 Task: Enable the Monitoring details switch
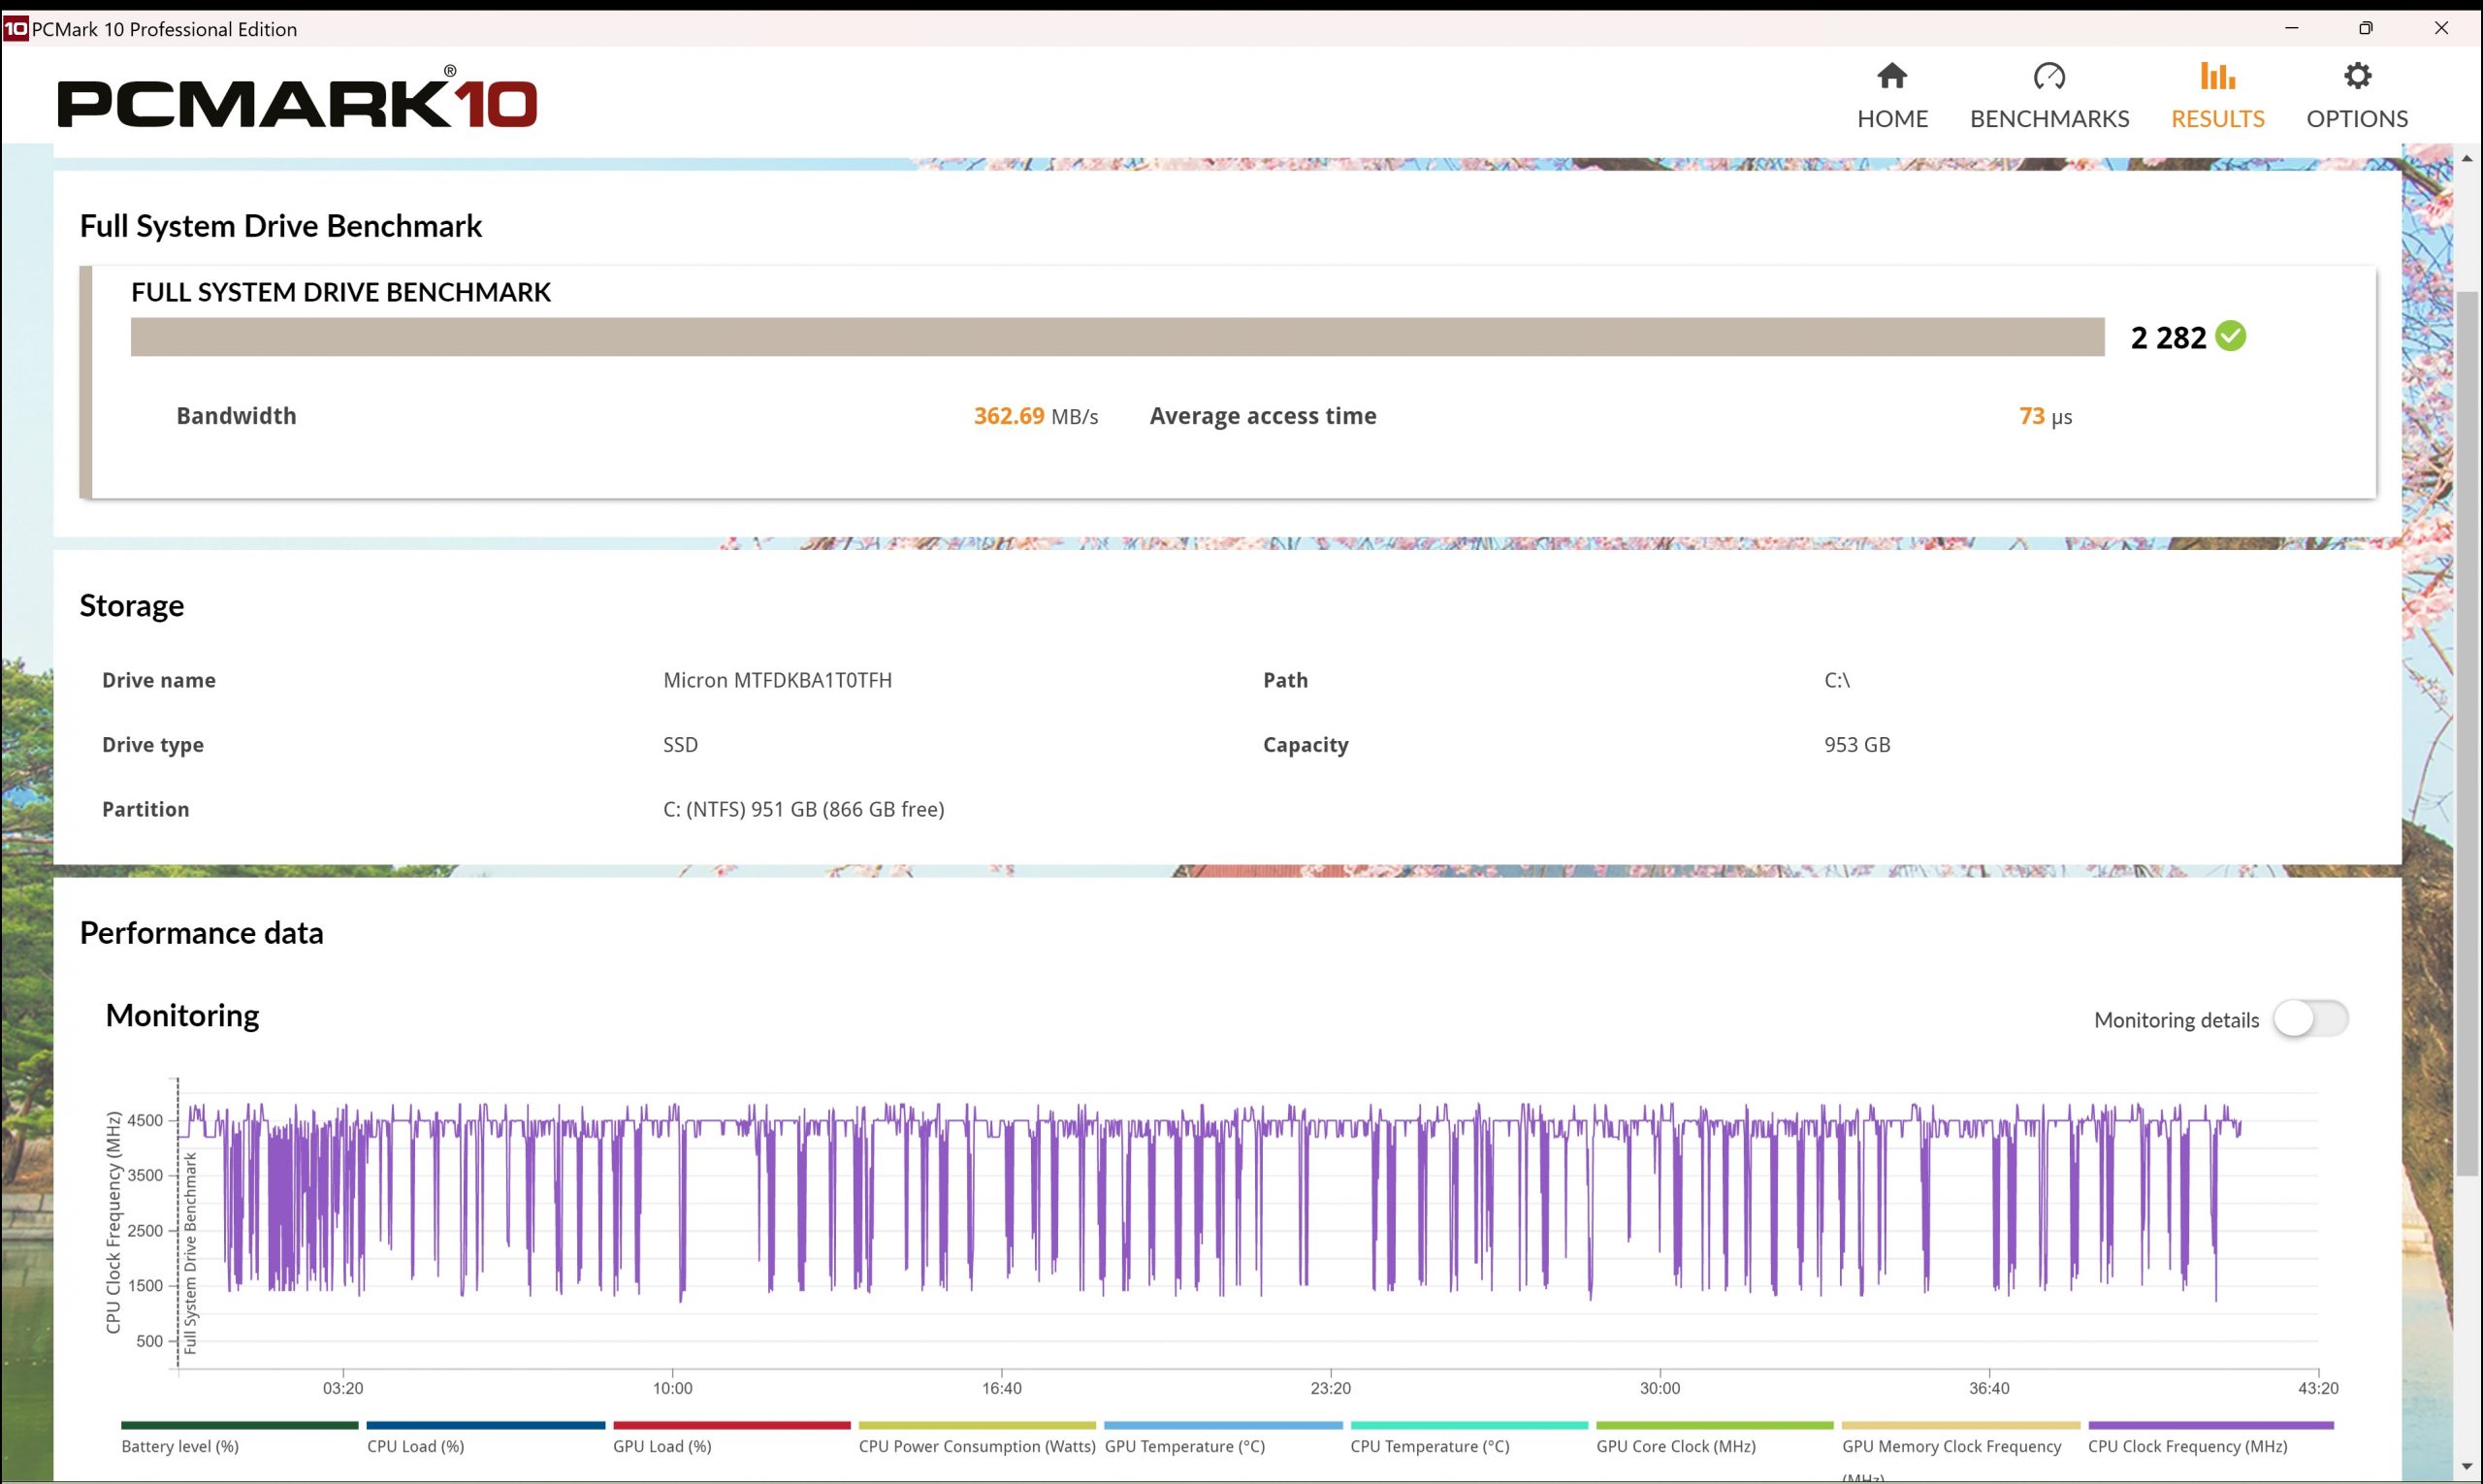2309,1019
